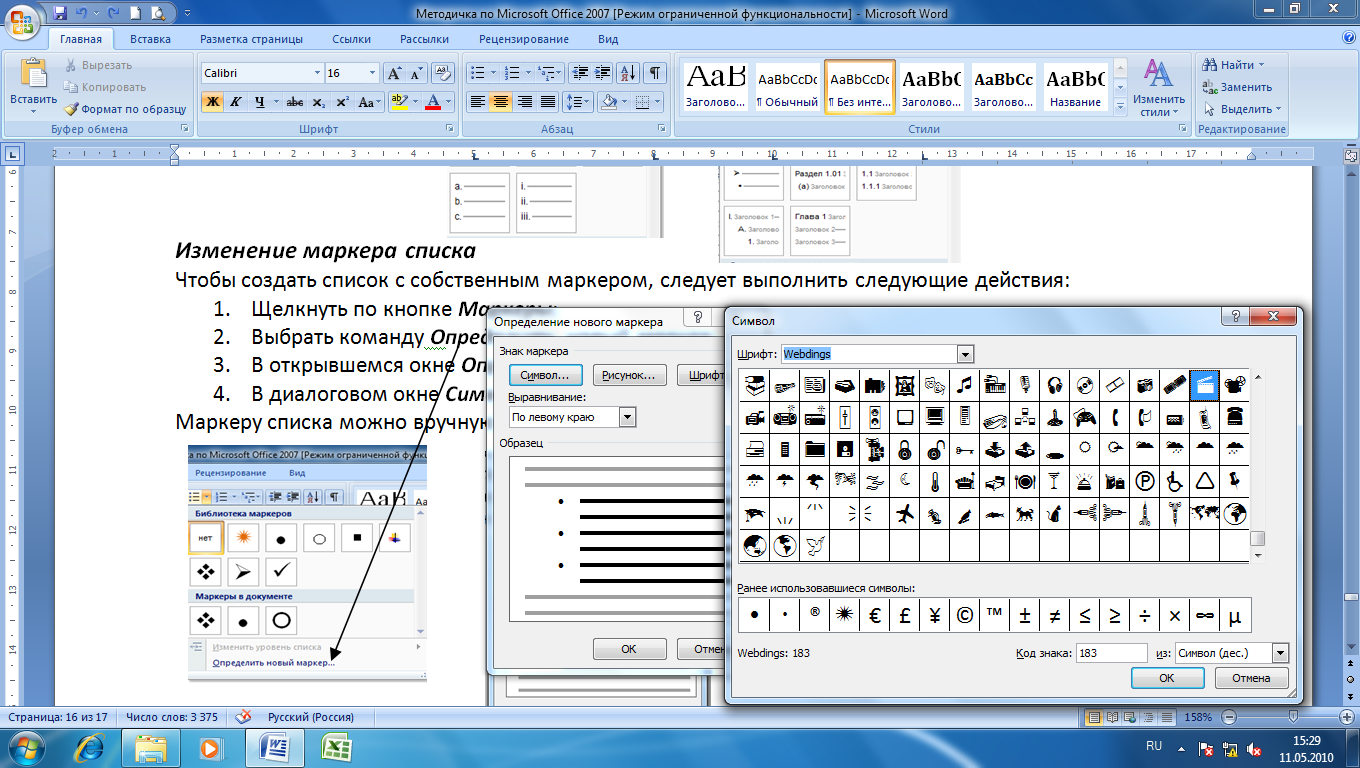1360x768 pixels.
Task: Expand the Calibri font name dropdown
Action: click(x=317, y=73)
